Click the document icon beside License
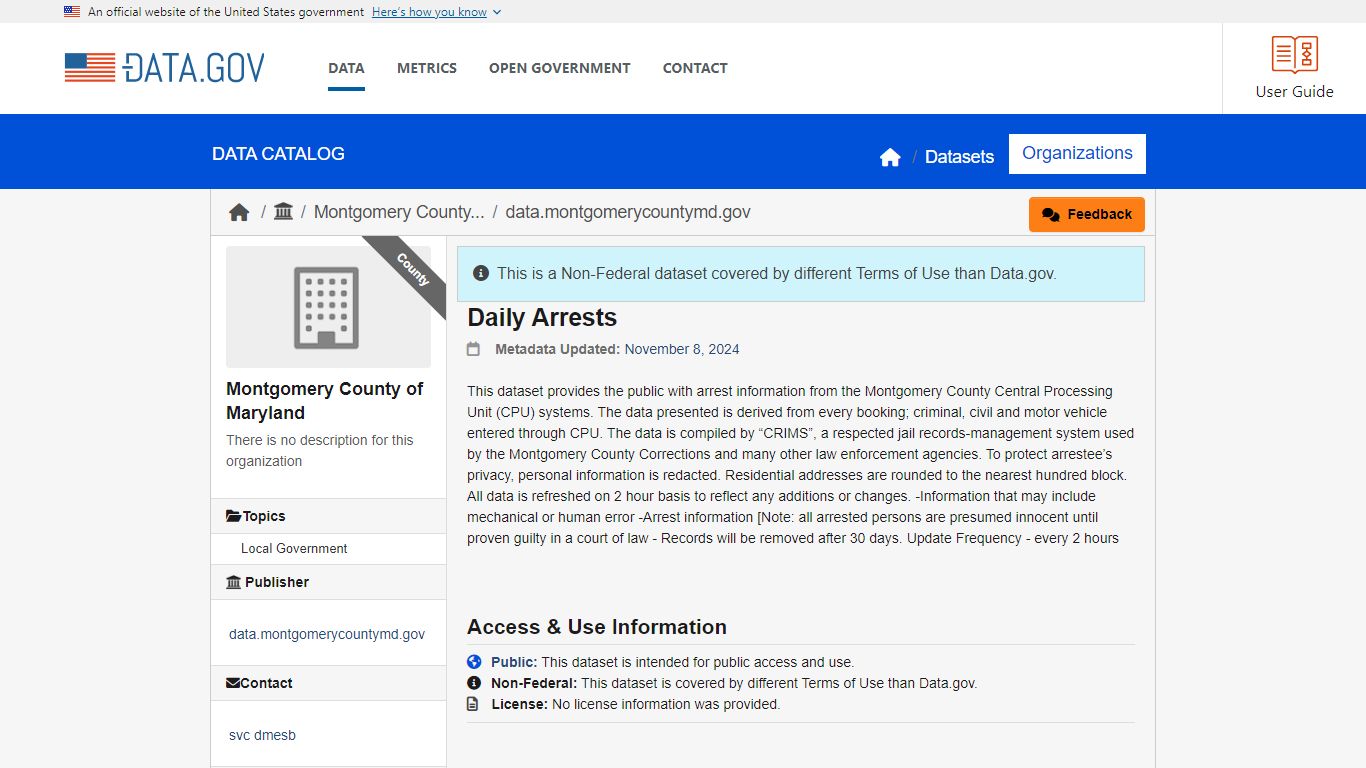The height and width of the screenshot is (768, 1366). tap(474, 704)
